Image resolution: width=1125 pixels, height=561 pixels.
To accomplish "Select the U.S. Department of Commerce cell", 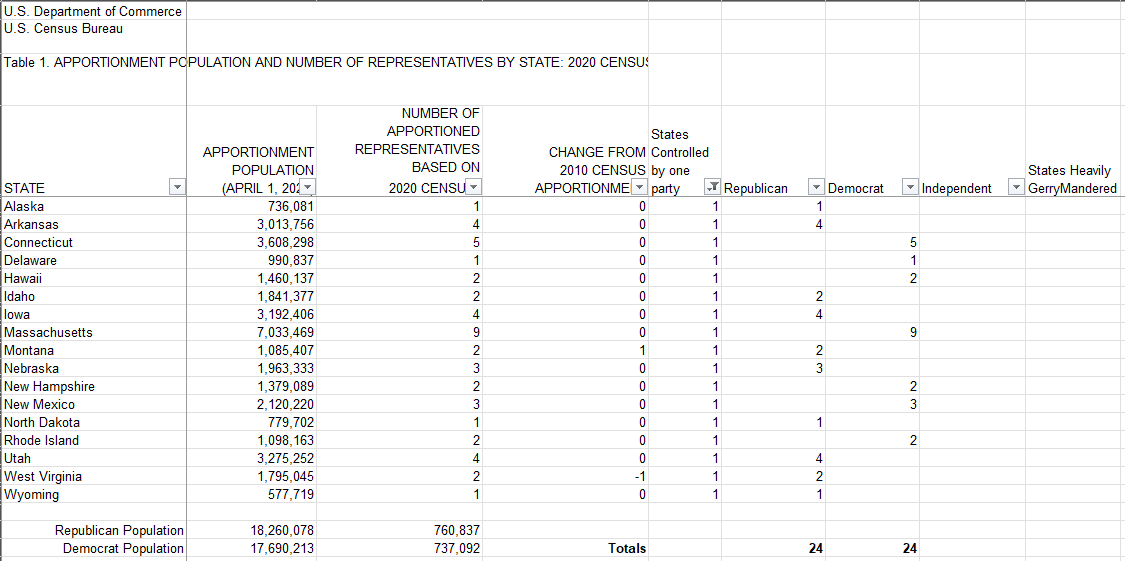I will click(94, 11).
